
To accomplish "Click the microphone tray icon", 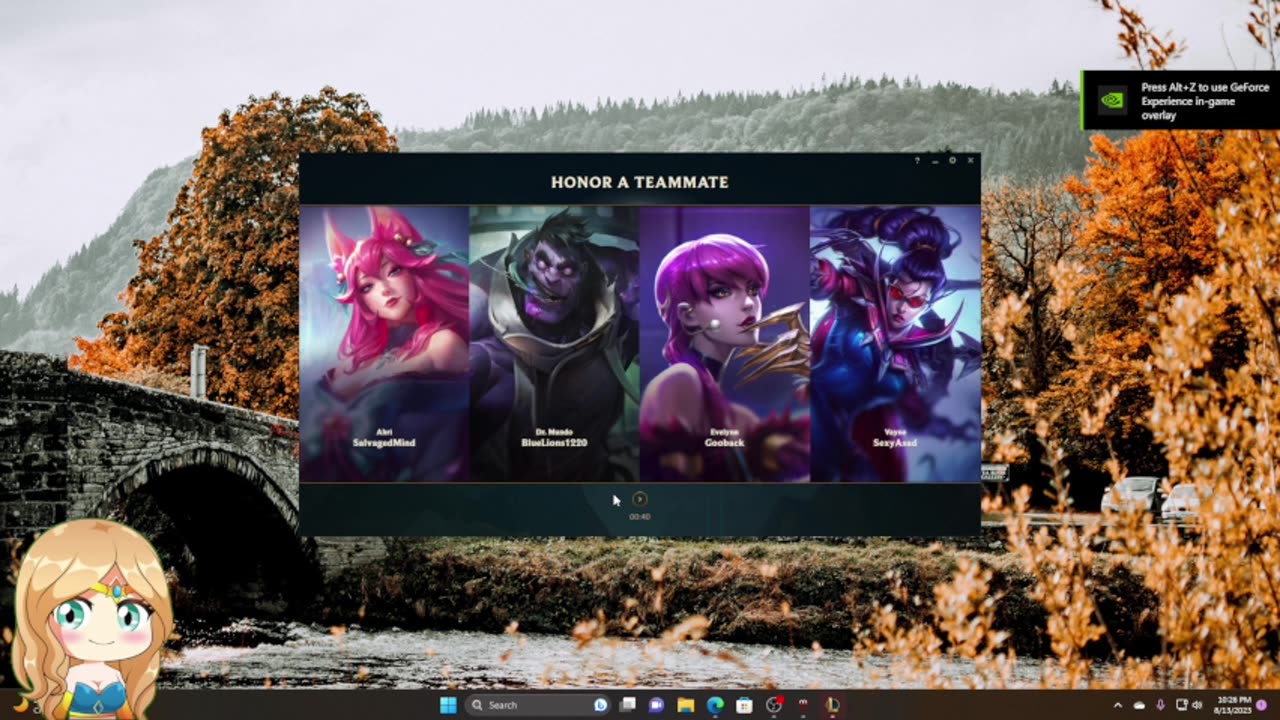I will pyautogui.click(x=1161, y=705).
